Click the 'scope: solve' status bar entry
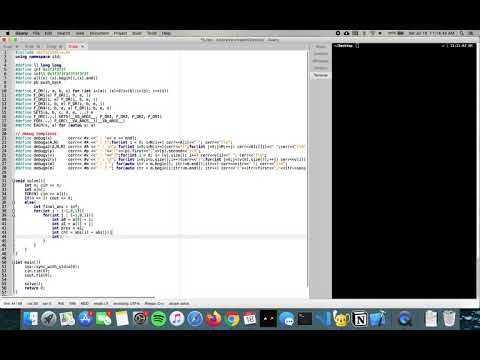480x360 pixels. coord(179,304)
